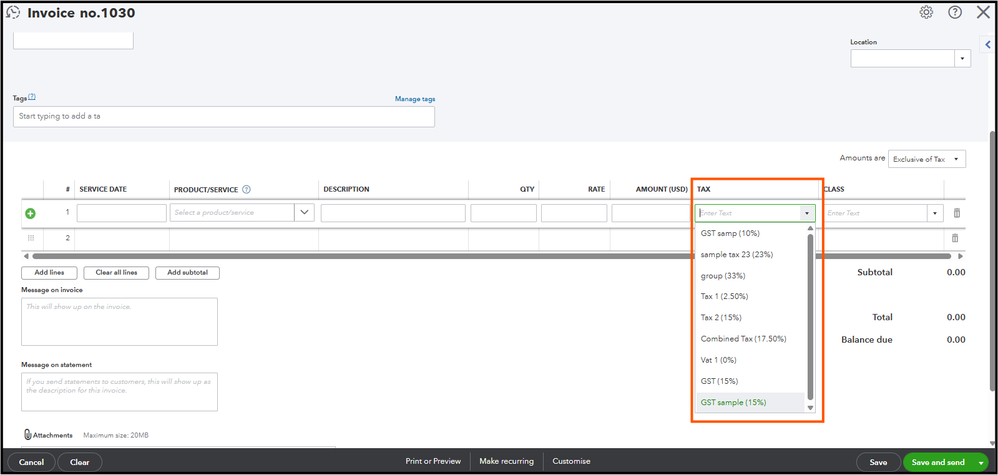Viewport: 998px width, 475px height.
Task: Open the Amounts are Exclusive of Tax dropdown
Action: (x=927, y=159)
